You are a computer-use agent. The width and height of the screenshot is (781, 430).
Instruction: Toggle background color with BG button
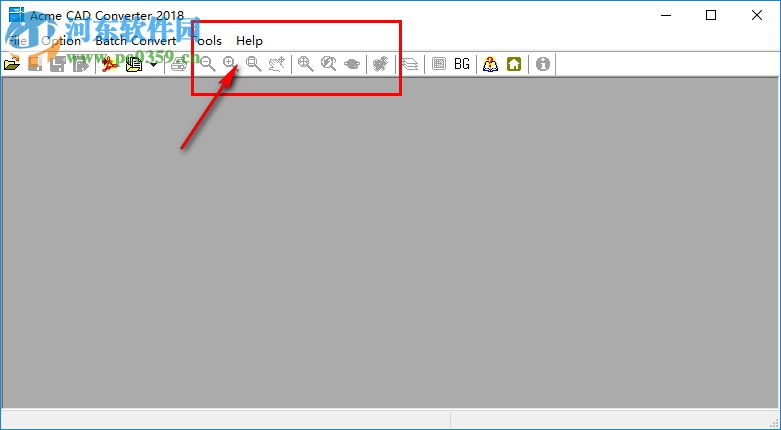[x=462, y=64]
